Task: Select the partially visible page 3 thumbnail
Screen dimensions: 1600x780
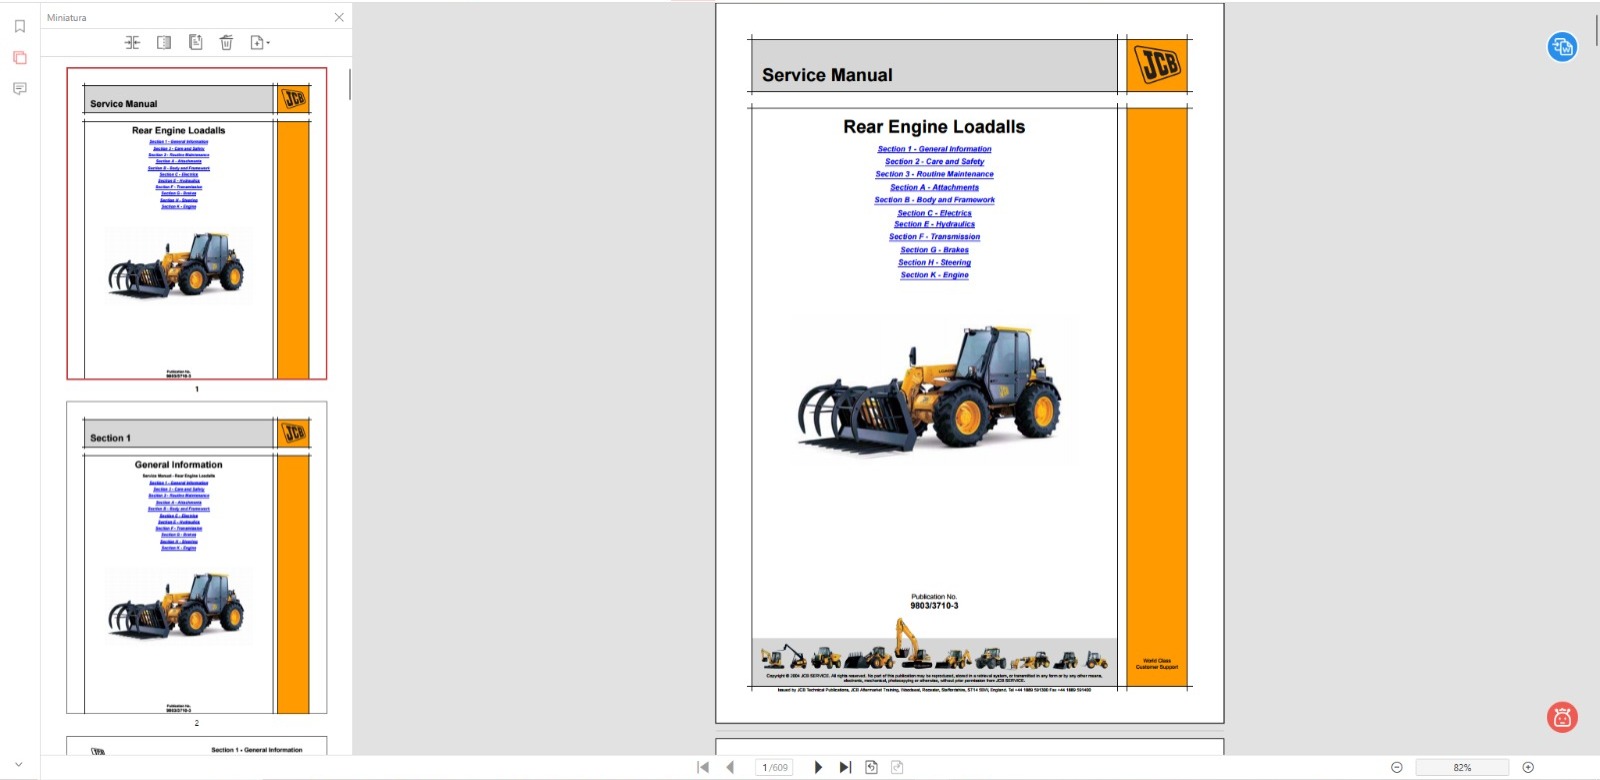Action: [x=197, y=746]
